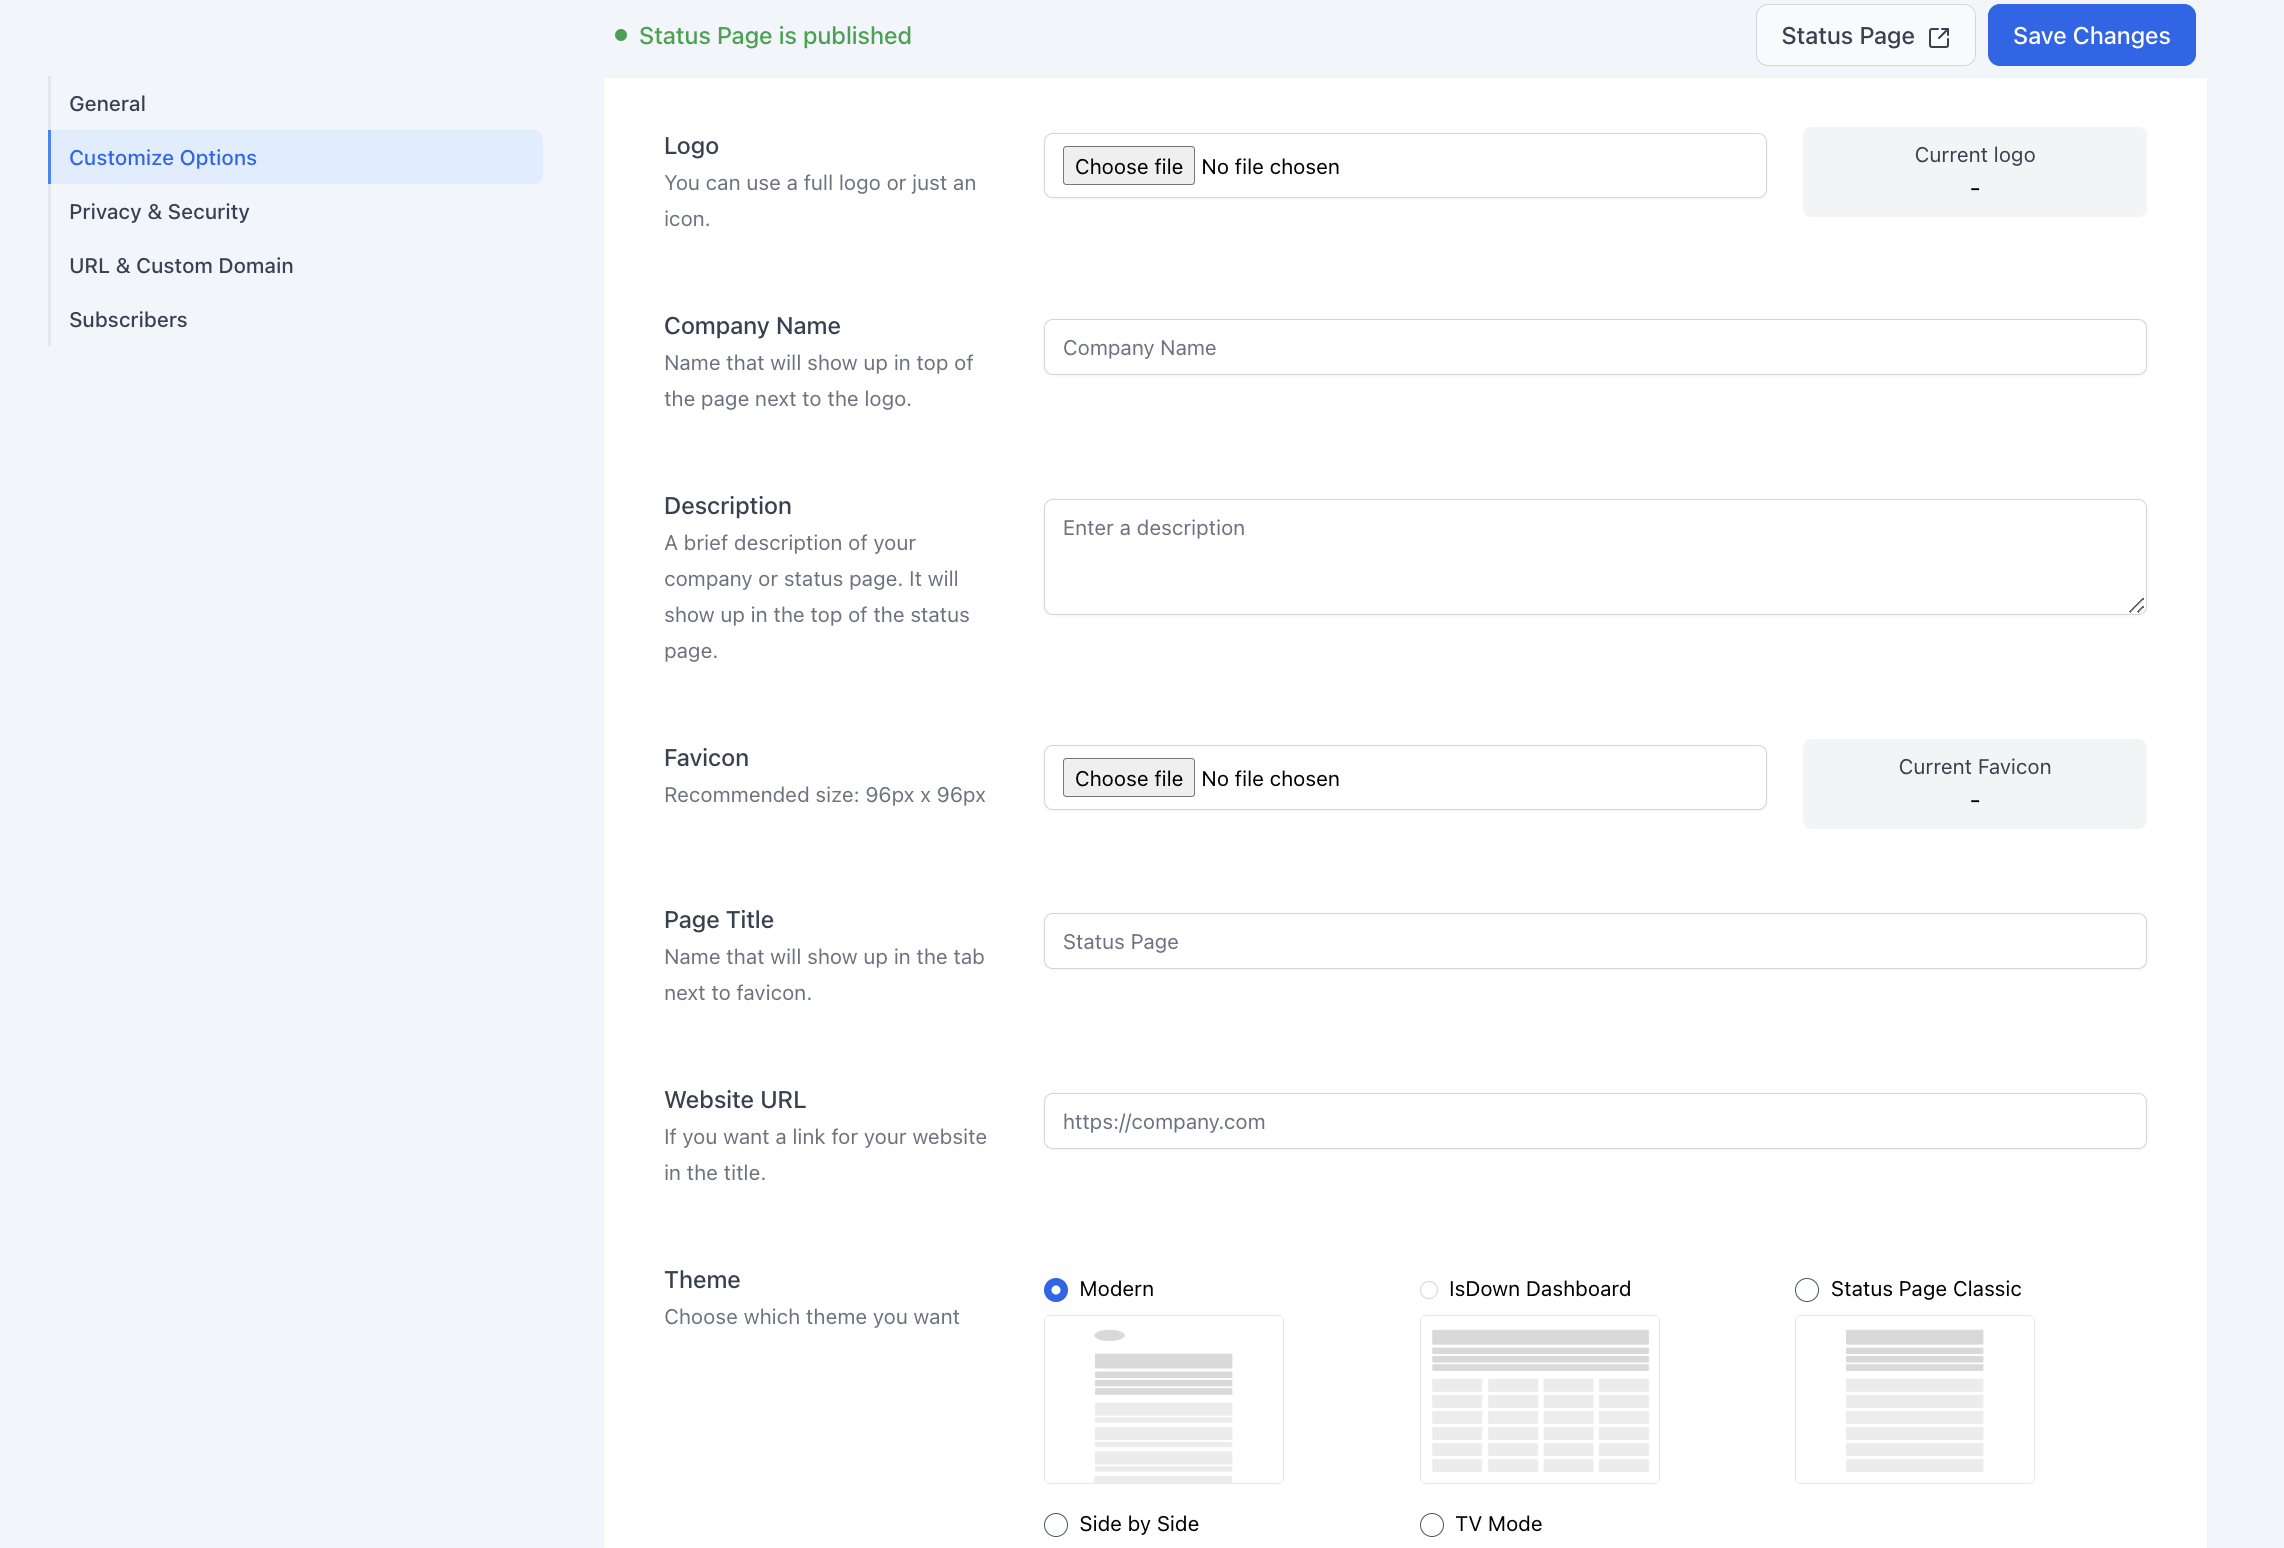Click the Save Changes button
The image size is (2284, 1548).
(x=2090, y=36)
